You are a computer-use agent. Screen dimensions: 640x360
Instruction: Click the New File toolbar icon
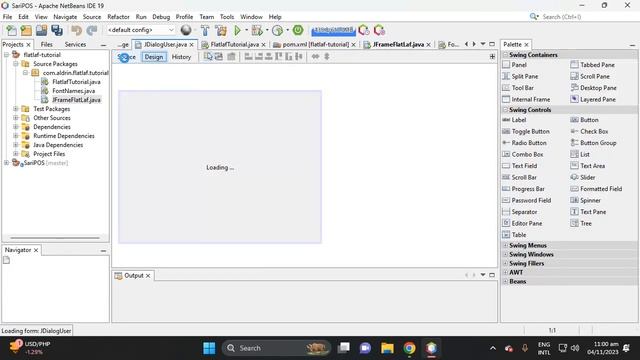pyautogui.click(x=11, y=30)
